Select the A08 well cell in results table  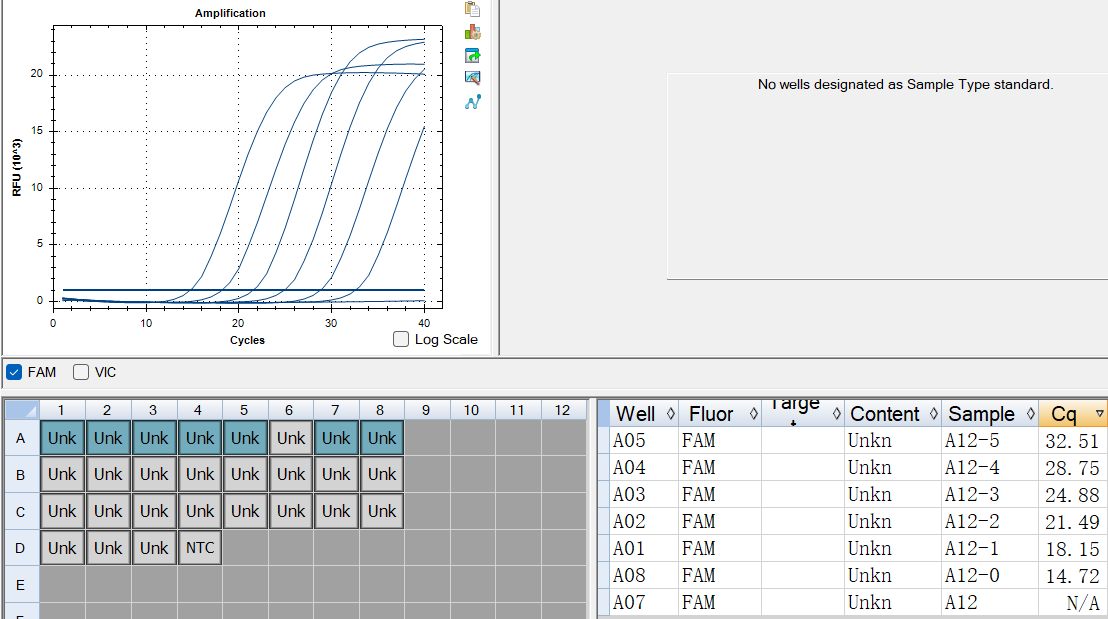click(644, 575)
